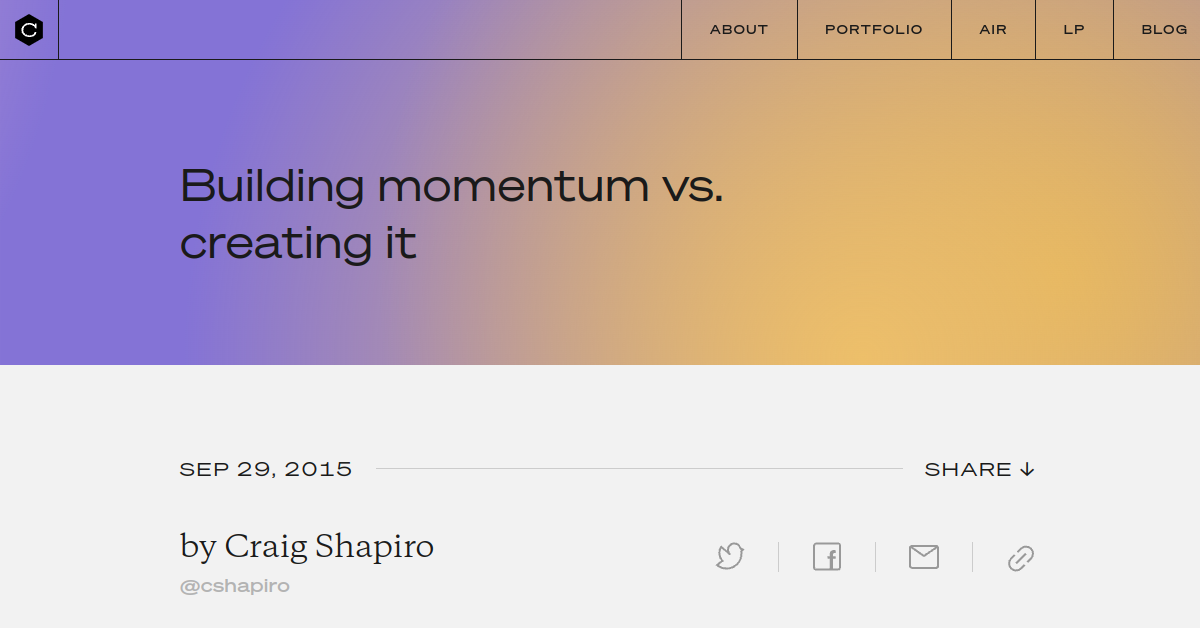Click the header bar containing the navigation
The height and width of the screenshot is (628, 1200).
(400, 29)
